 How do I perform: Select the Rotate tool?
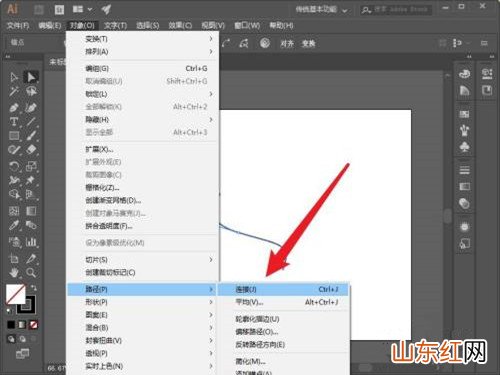[x=14, y=166]
